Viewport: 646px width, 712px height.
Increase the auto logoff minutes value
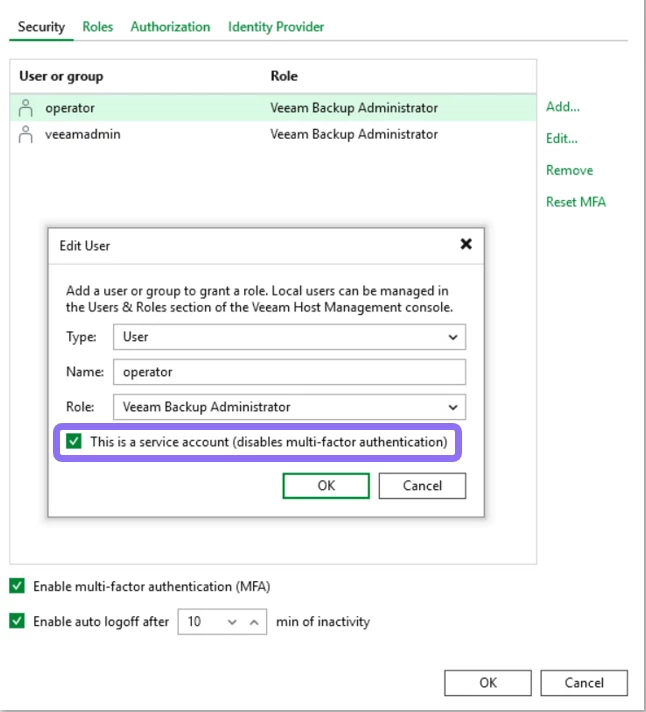tap(254, 622)
